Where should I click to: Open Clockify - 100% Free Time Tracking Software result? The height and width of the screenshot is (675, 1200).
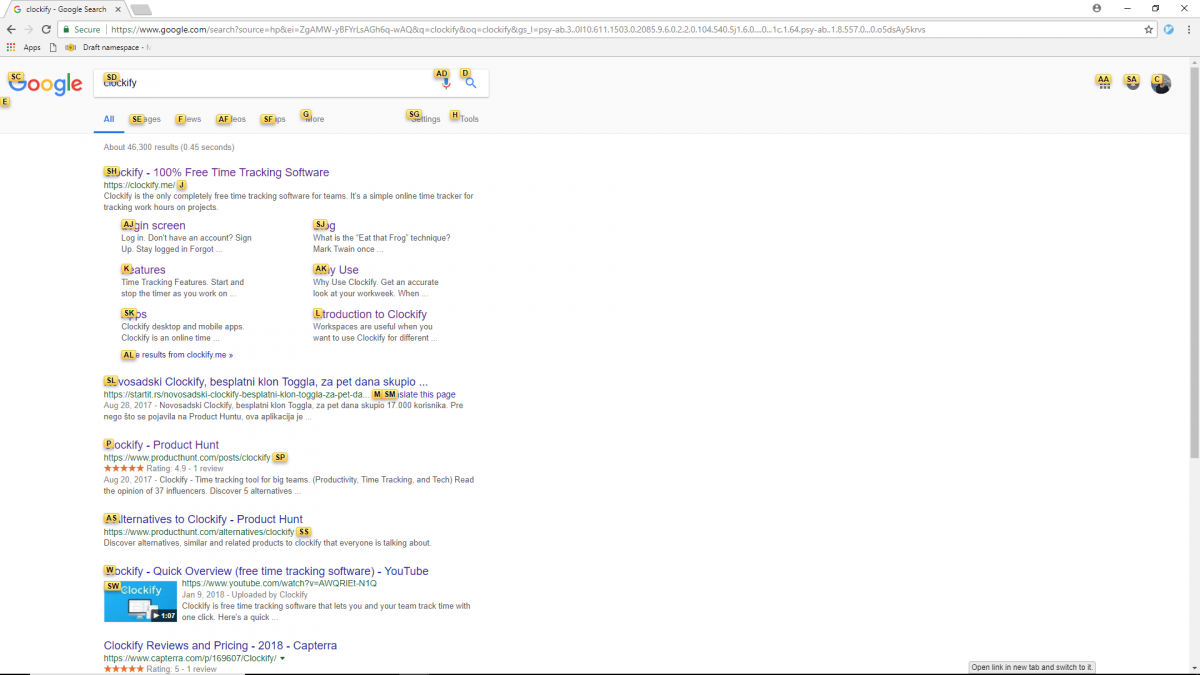(216, 172)
